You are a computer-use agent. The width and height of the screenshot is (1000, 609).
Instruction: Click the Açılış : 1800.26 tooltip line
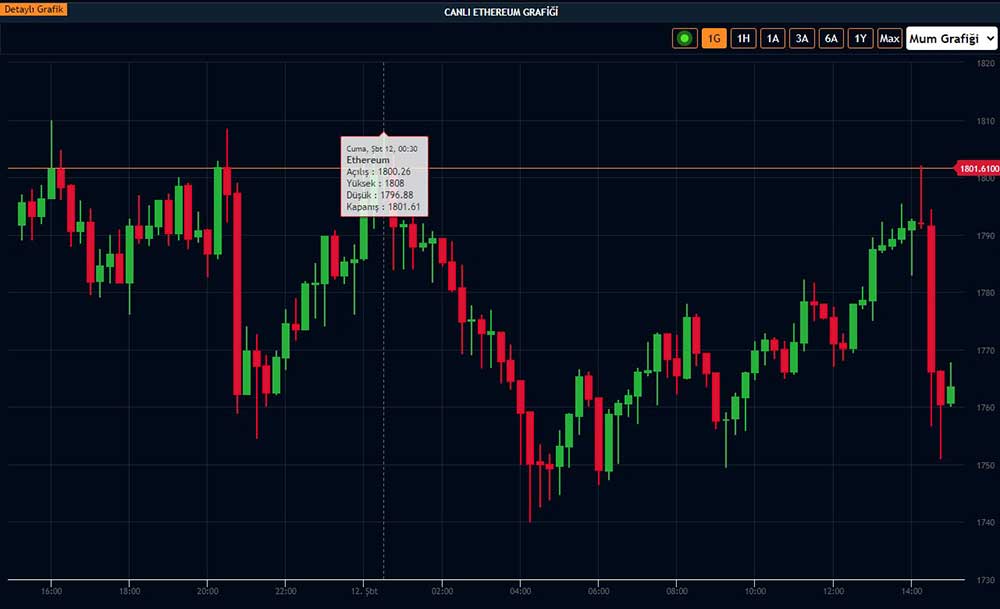click(378, 172)
